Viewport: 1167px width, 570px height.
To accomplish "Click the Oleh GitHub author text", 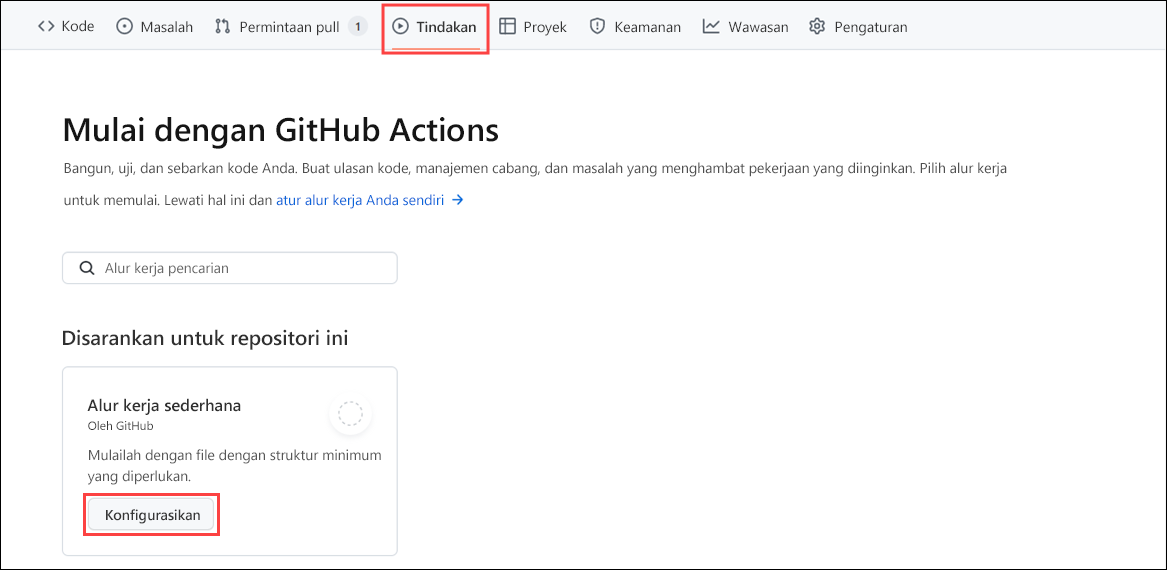I will (x=121, y=426).
